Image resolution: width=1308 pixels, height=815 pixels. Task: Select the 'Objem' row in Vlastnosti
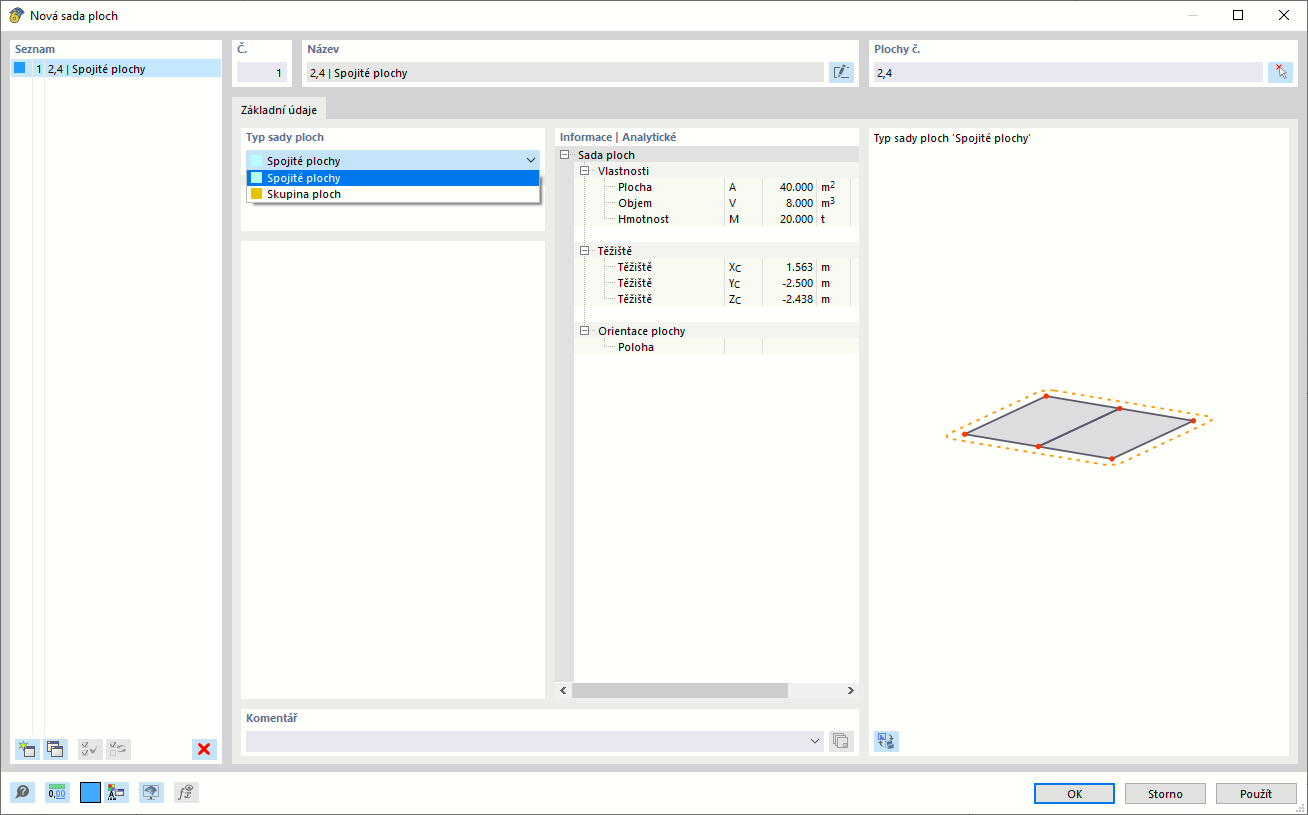(716, 203)
